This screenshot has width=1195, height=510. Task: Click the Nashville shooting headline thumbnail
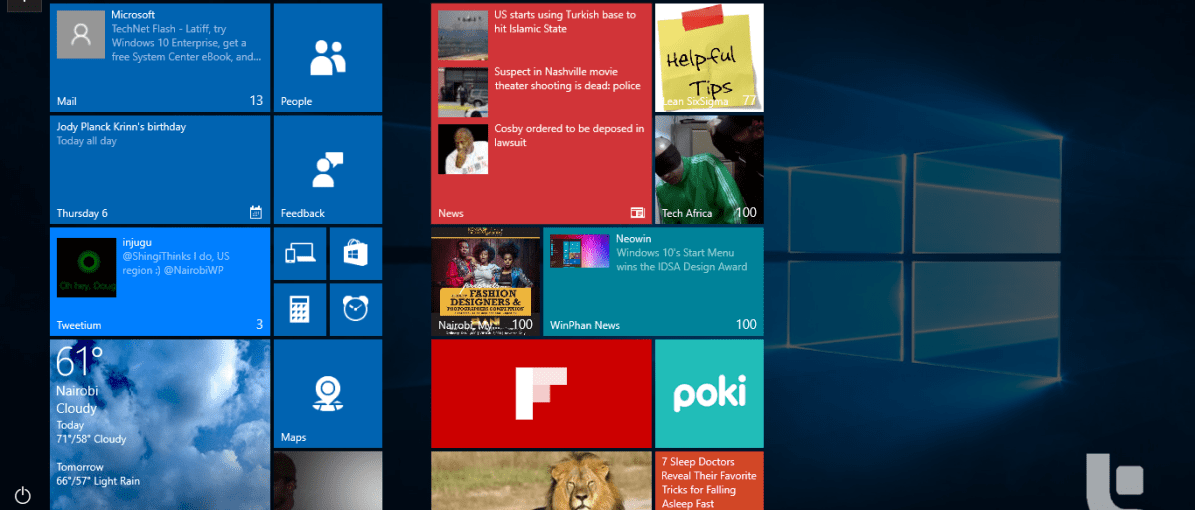tap(463, 92)
